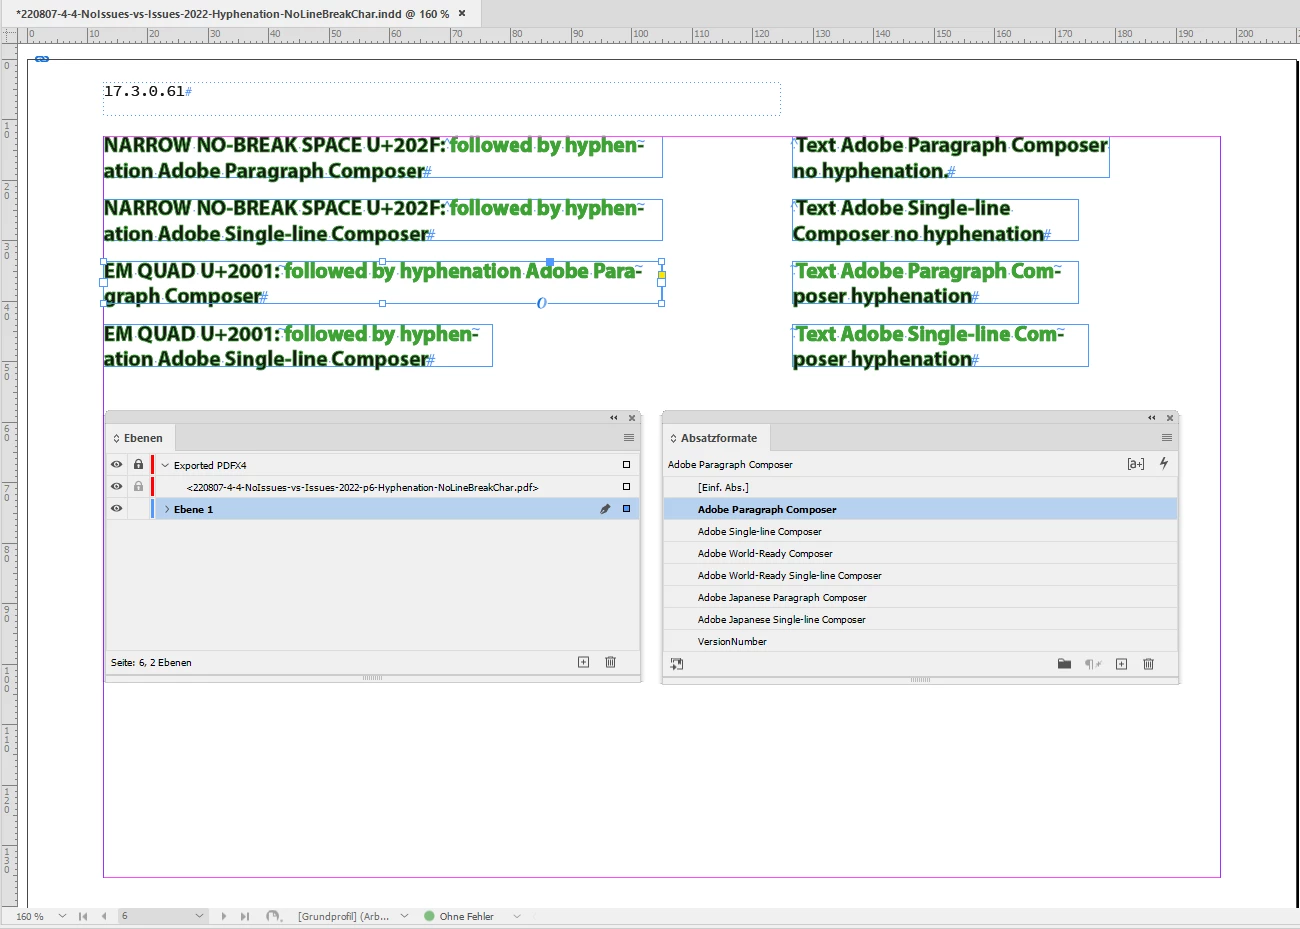This screenshot has height=929, width=1300.
Task: Toggle lock box for Ebene 1
Action: (x=138, y=509)
